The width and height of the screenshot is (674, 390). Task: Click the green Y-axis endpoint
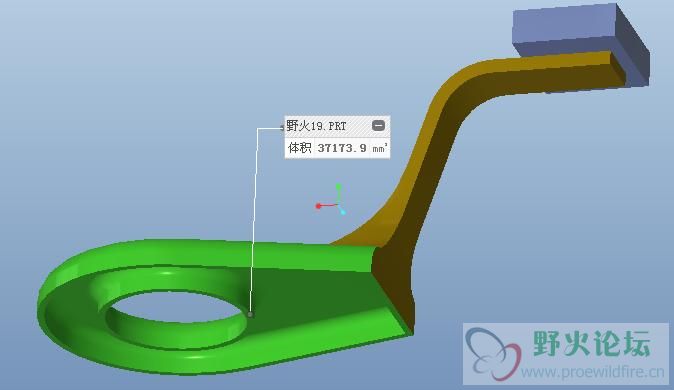click(x=339, y=187)
